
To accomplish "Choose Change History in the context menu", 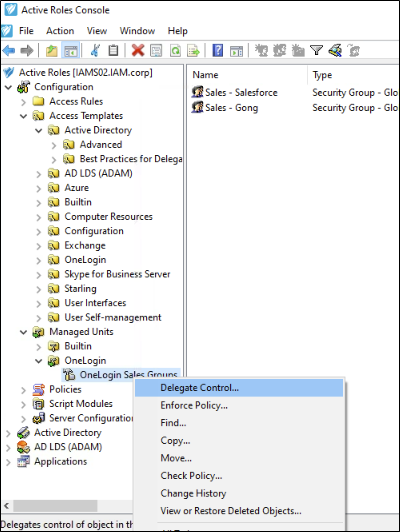I will (x=239, y=494).
